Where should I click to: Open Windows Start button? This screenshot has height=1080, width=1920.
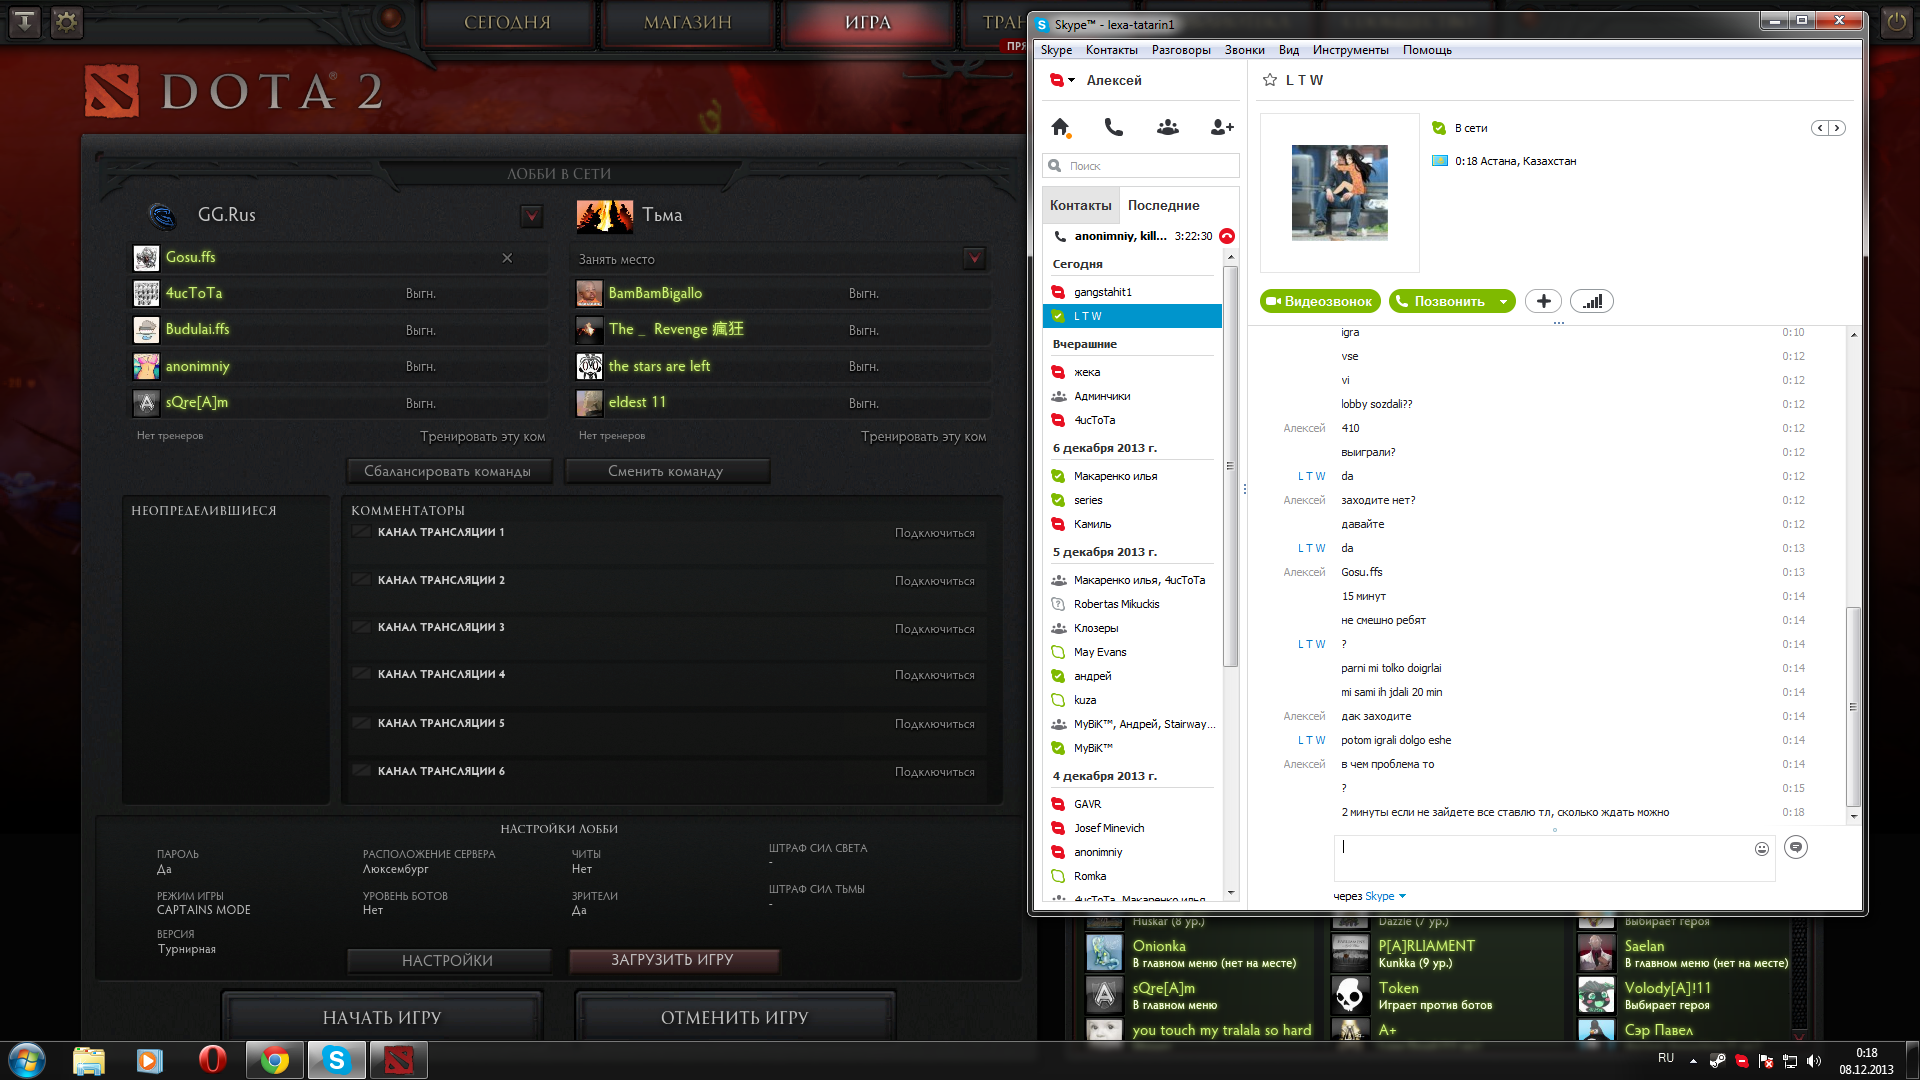pyautogui.click(x=27, y=1059)
